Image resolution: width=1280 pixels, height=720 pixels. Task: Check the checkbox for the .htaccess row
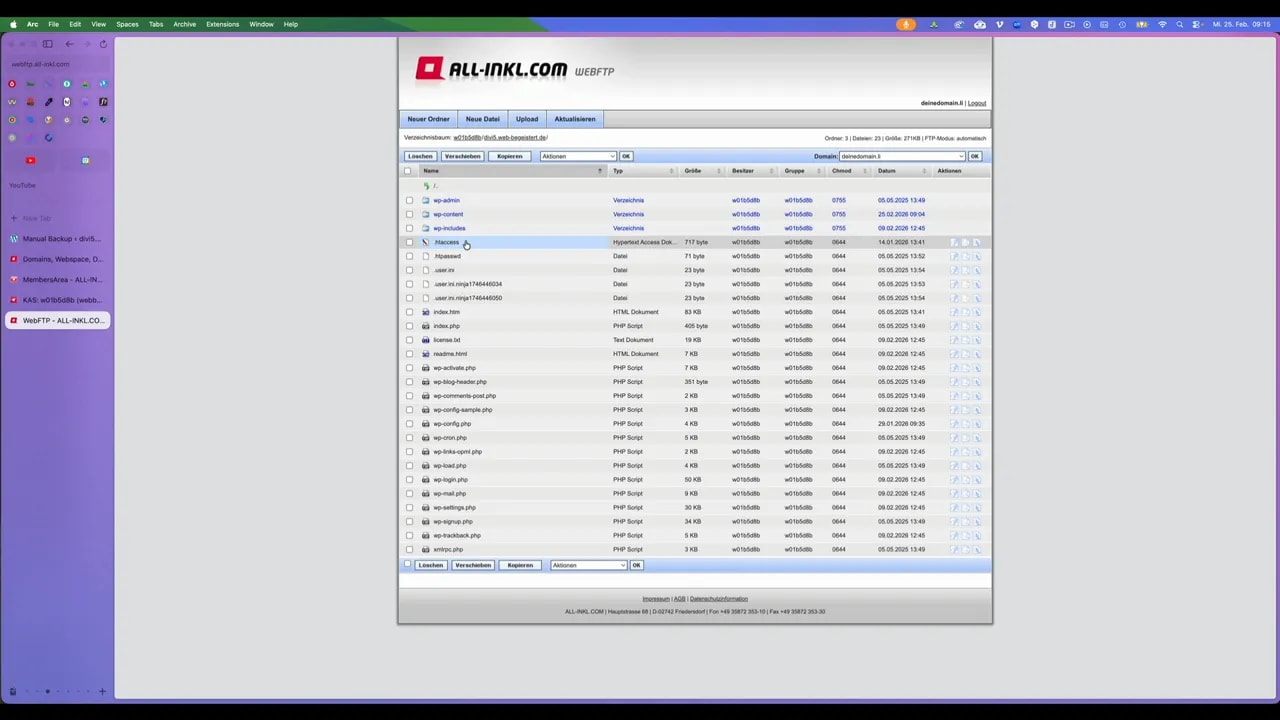(409, 242)
